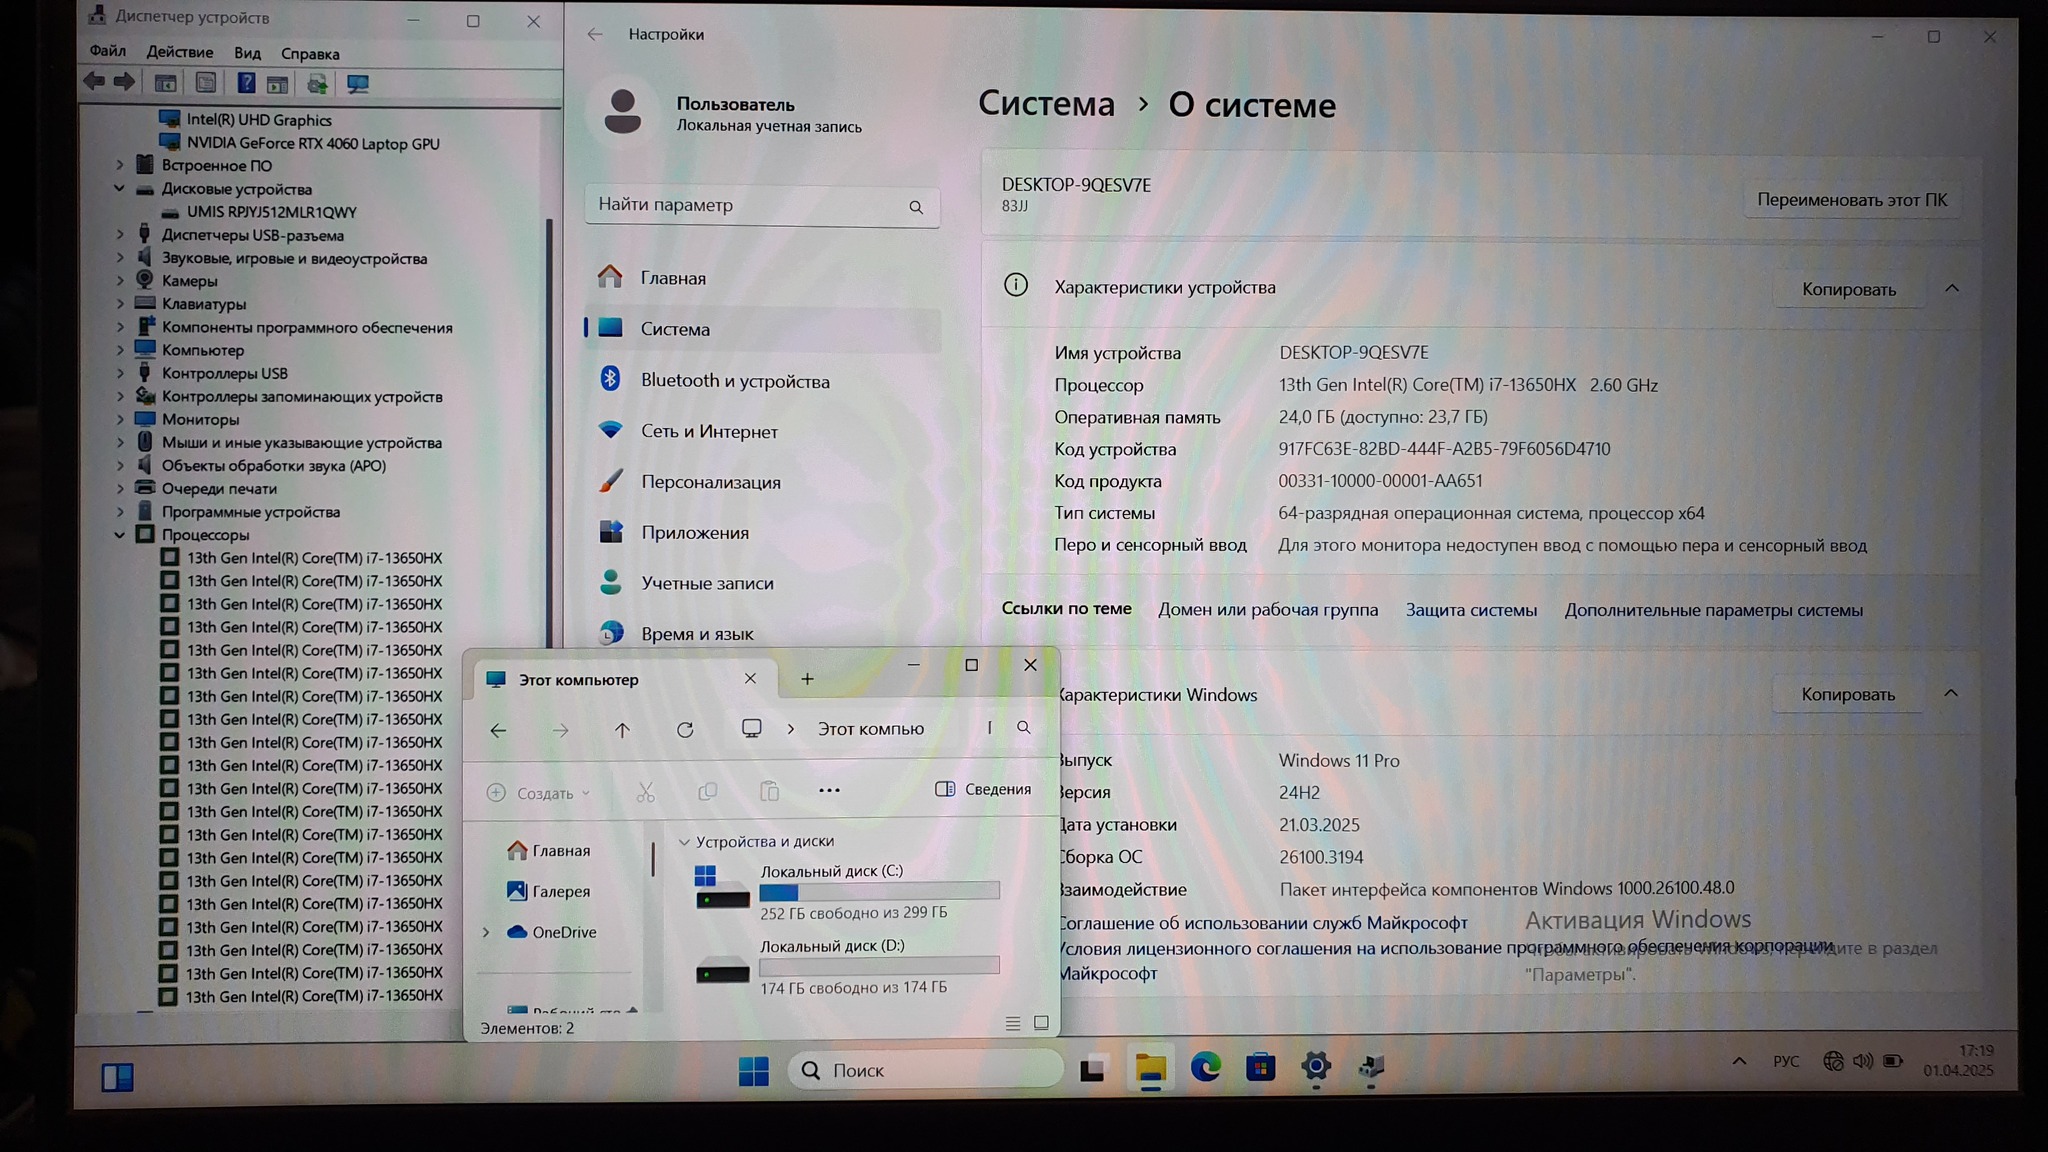Screen dimensions: 2048x1152
Task: Toggle the Сведения details pane button
Action: coord(983,789)
